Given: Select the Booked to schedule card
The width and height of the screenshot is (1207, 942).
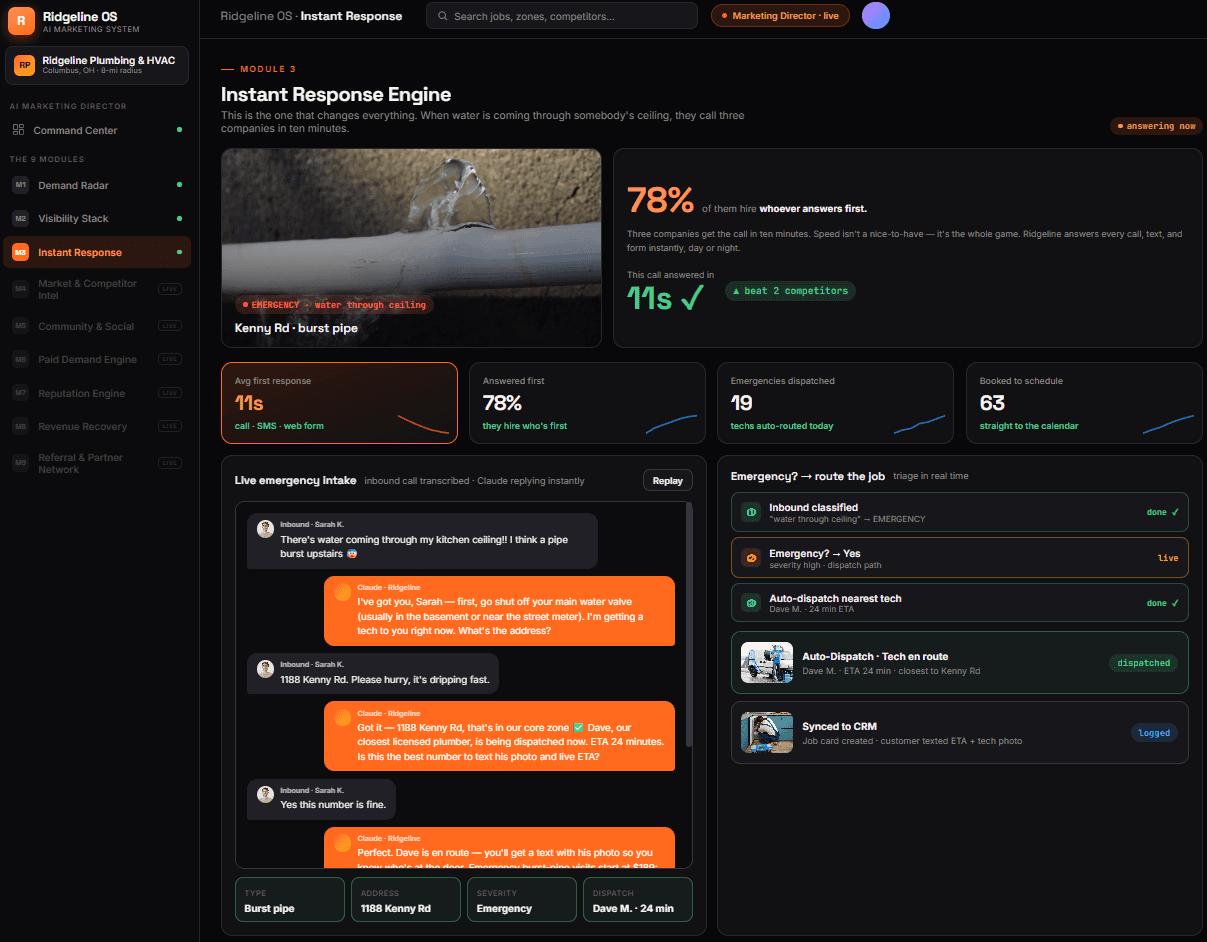Looking at the screenshot, I should tap(1084, 403).
